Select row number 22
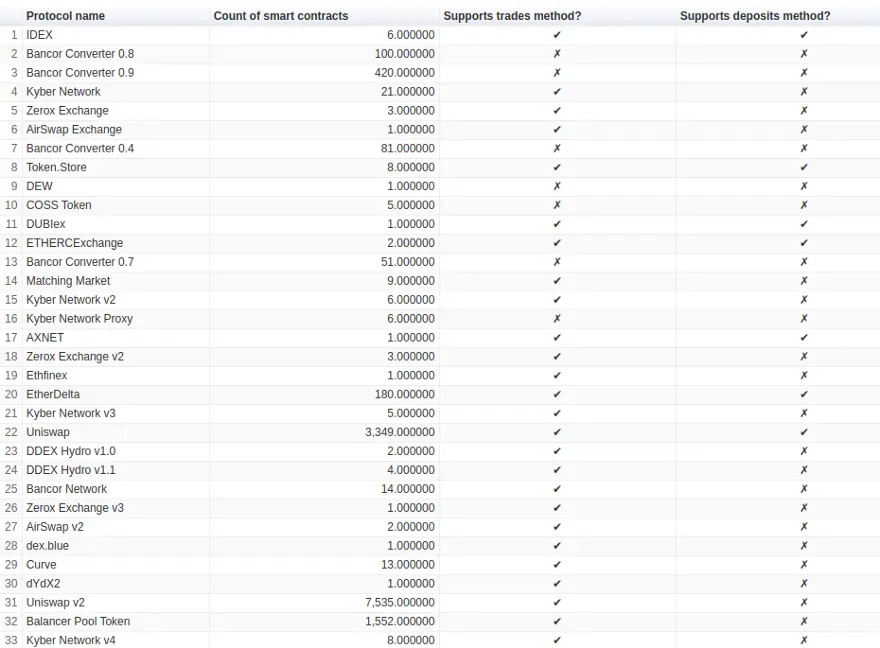The height and width of the screenshot is (648, 880). coord(11,433)
